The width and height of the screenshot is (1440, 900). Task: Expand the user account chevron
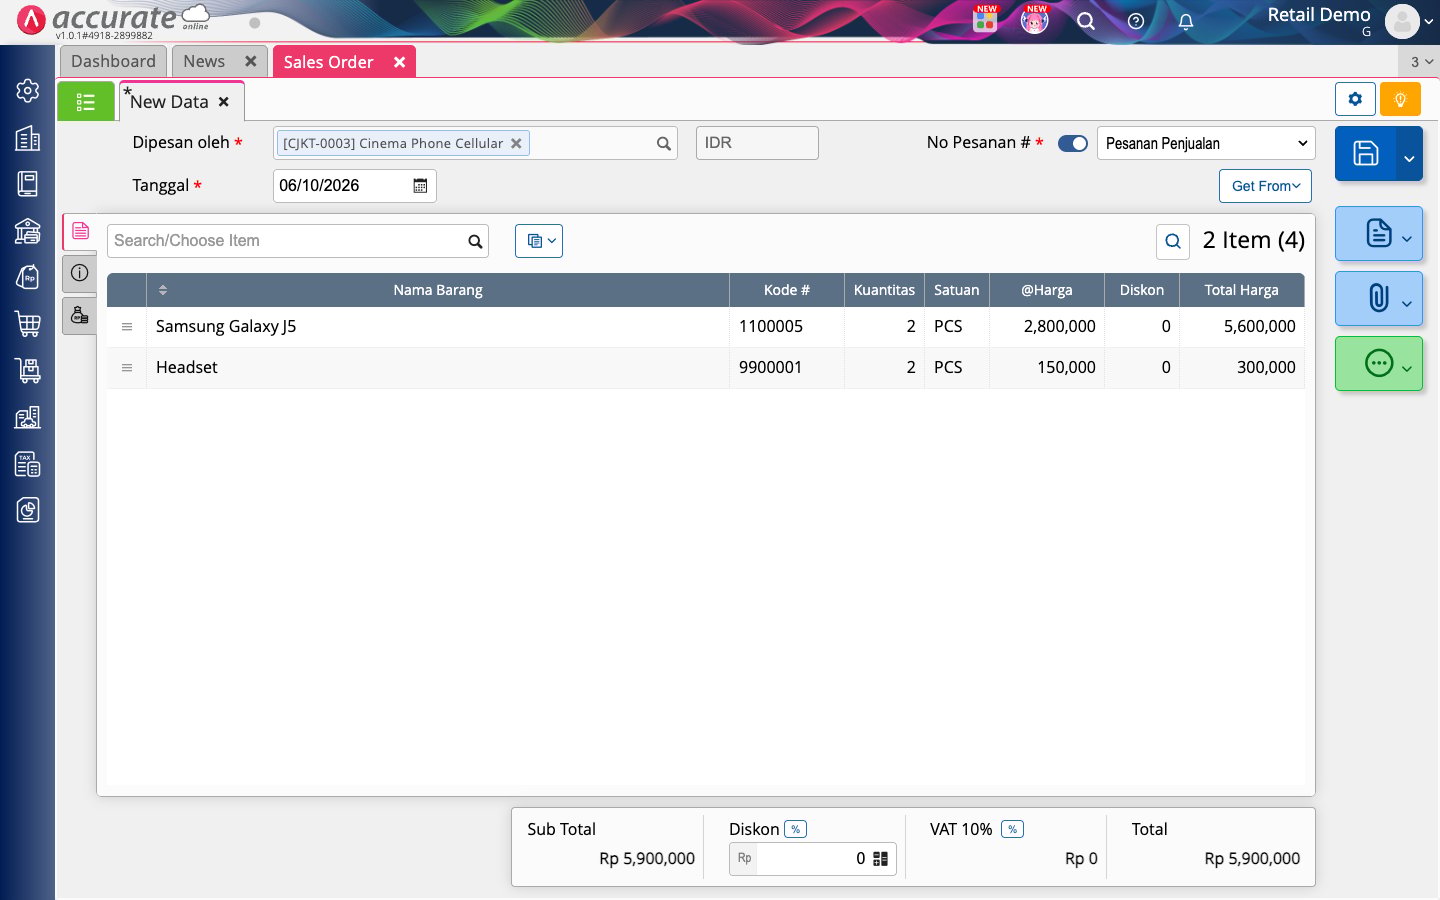point(1429,22)
